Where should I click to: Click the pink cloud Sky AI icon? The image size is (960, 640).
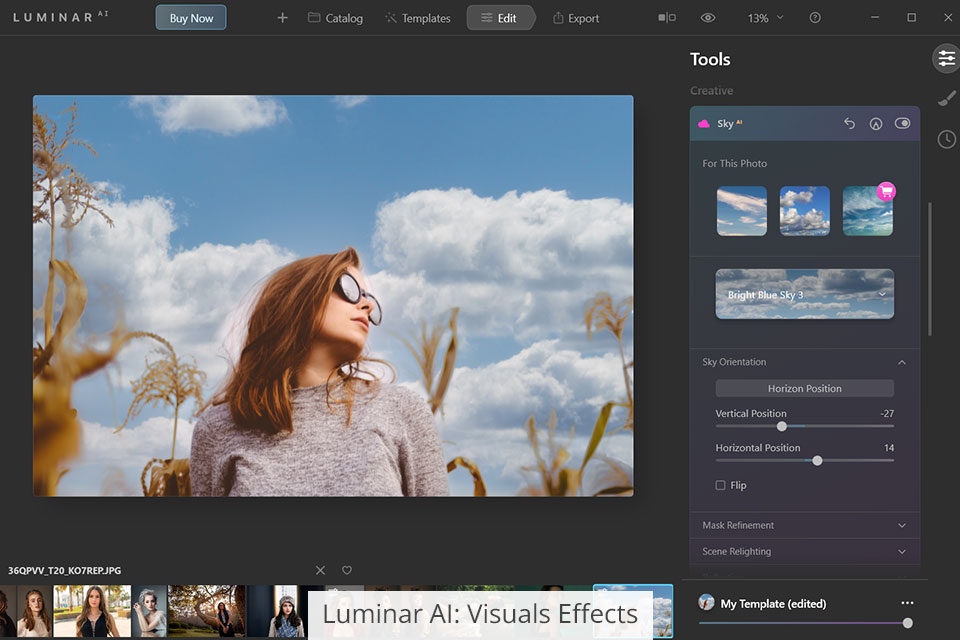(704, 124)
